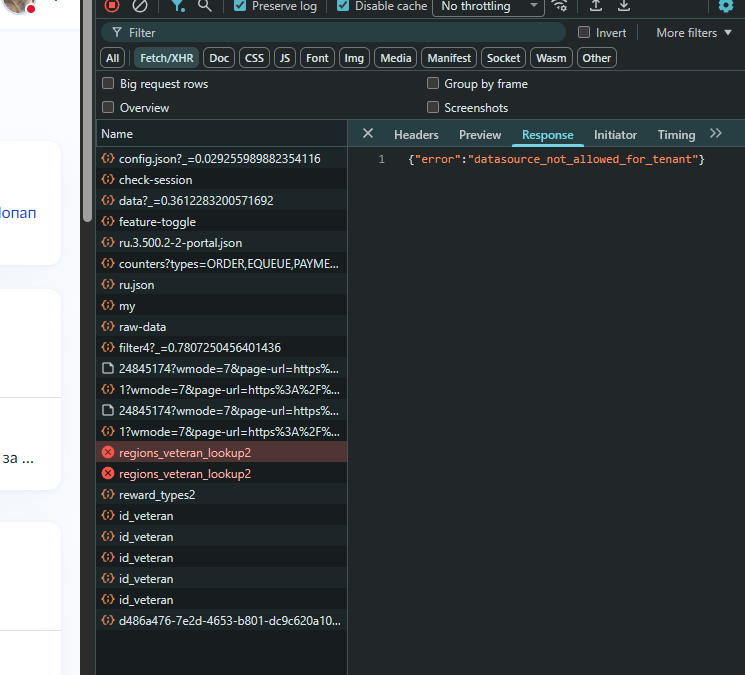
Task: Stop recording network log
Action: pos(112,5)
